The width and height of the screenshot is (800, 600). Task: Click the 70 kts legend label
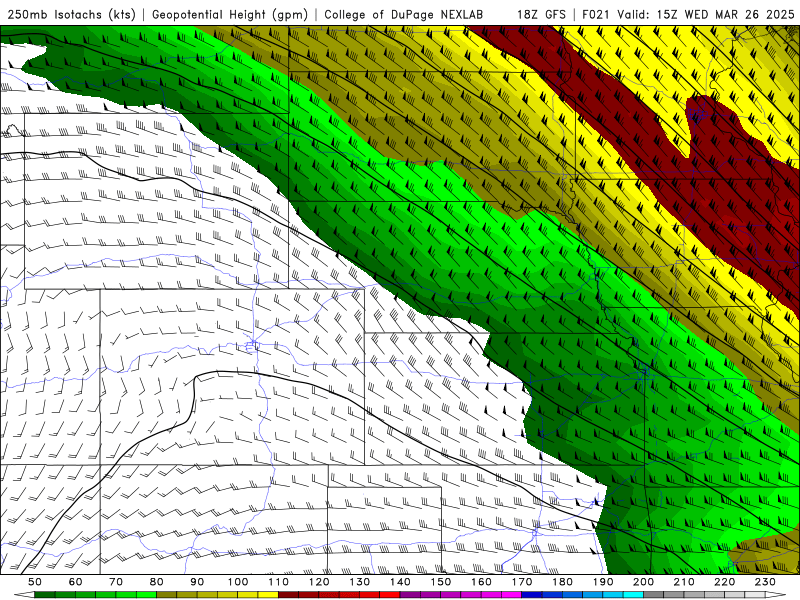[x=116, y=582]
